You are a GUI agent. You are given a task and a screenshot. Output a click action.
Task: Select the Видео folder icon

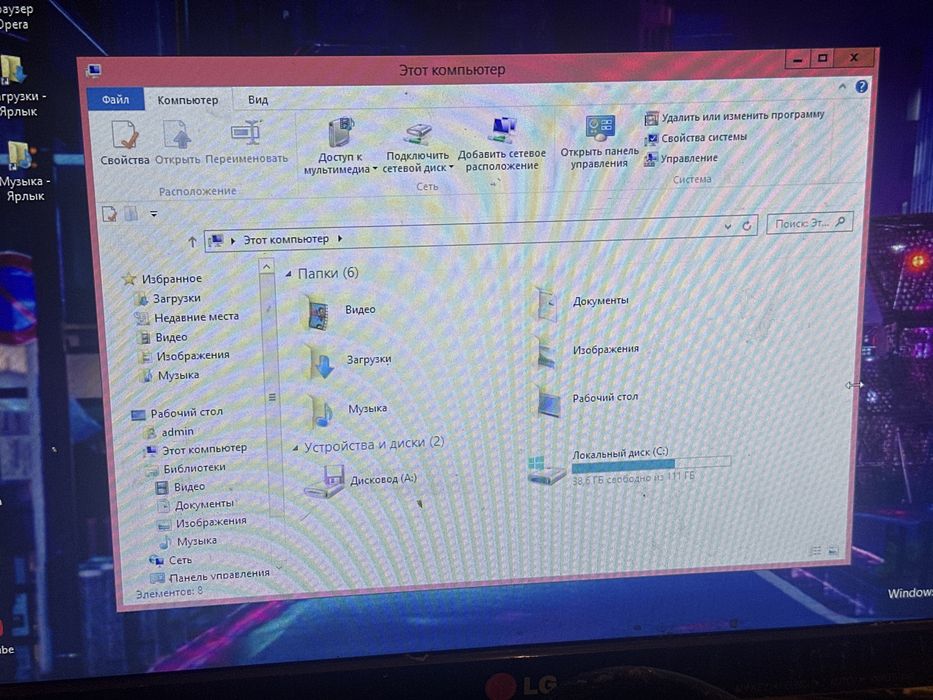tap(319, 311)
